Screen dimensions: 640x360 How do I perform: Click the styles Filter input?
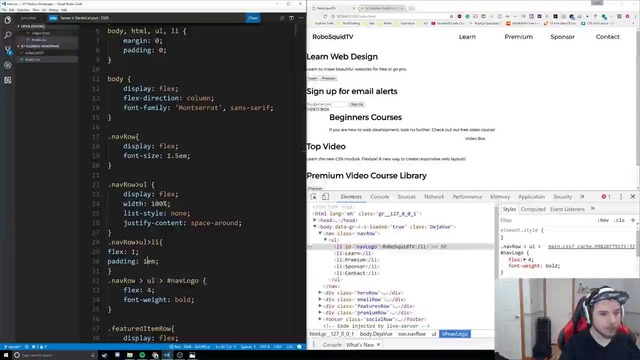(x=547, y=220)
